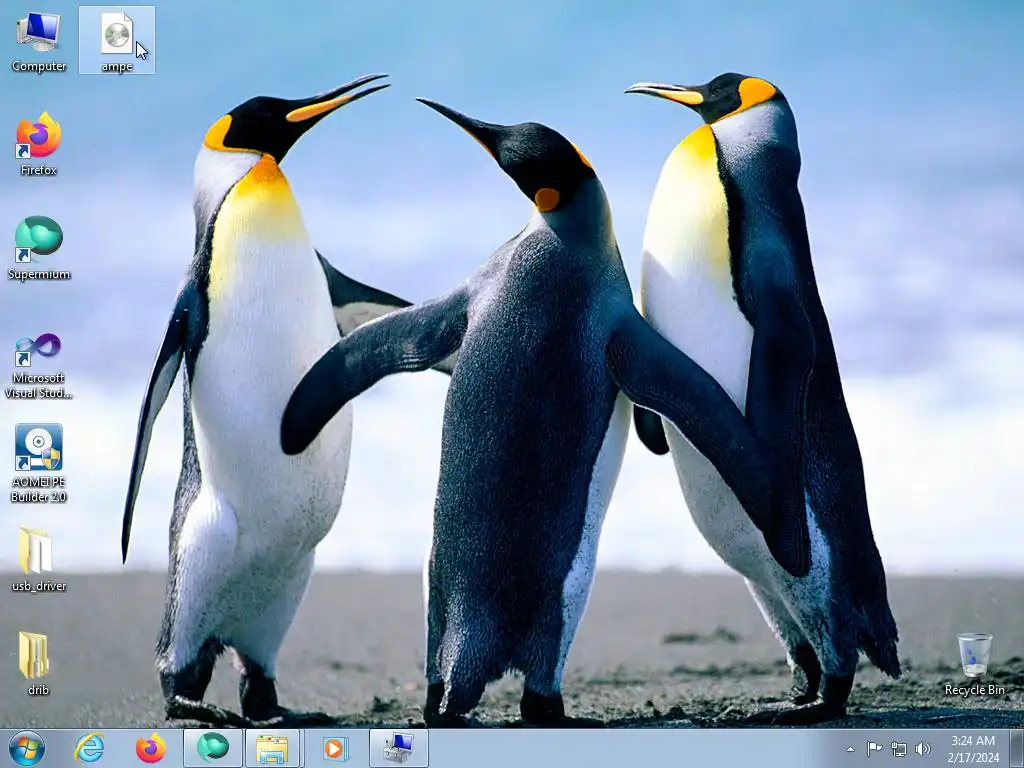Open the Action Center flag icon
This screenshot has width=1024, height=768.
click(x=874, y=749)
